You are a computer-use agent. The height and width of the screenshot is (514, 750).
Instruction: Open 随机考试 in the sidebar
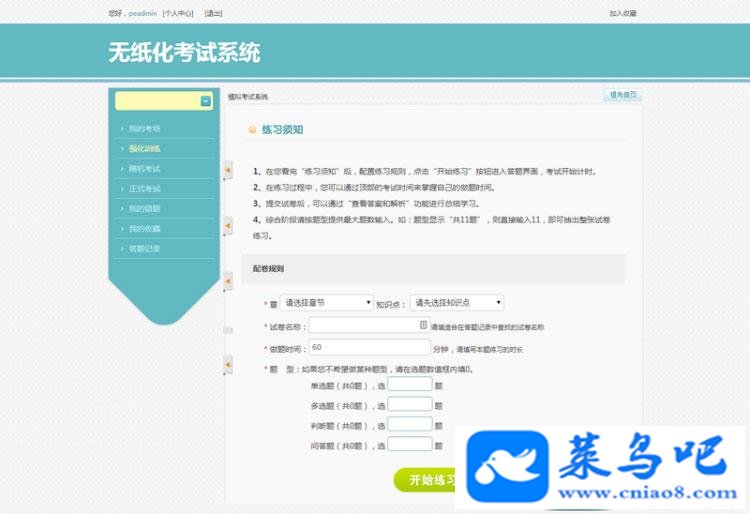(144, 169)
